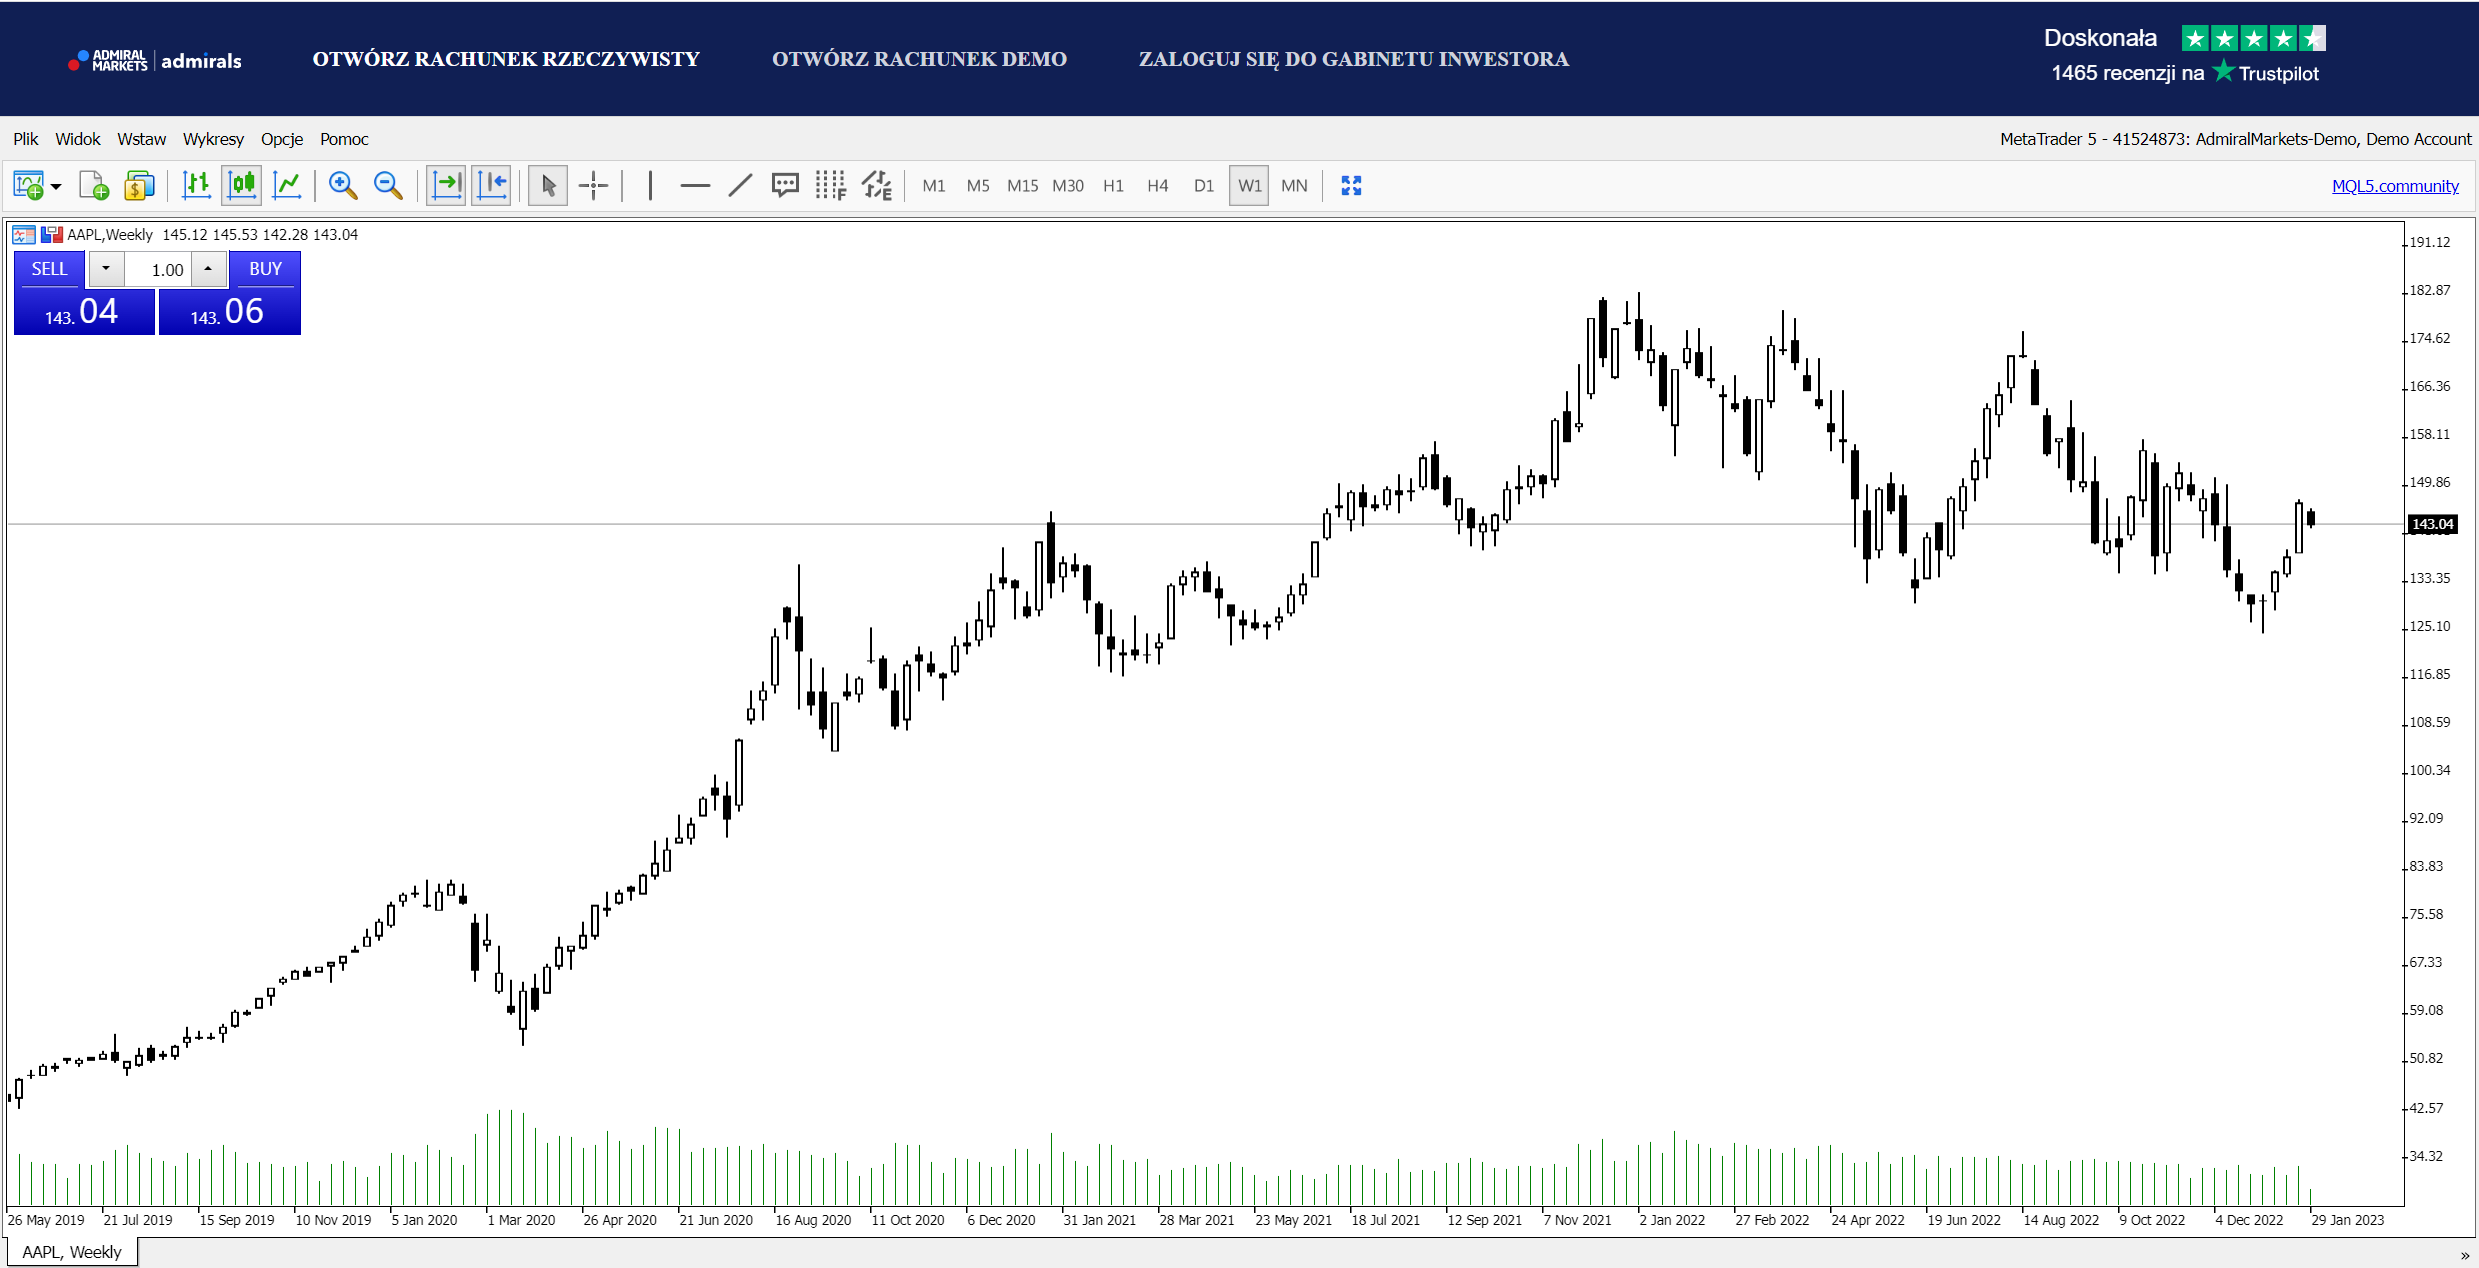Viewport: 2479px width, 1268px height.
Task: Click the zoom in magnifier icon
Action: click(x=342, y=186)
